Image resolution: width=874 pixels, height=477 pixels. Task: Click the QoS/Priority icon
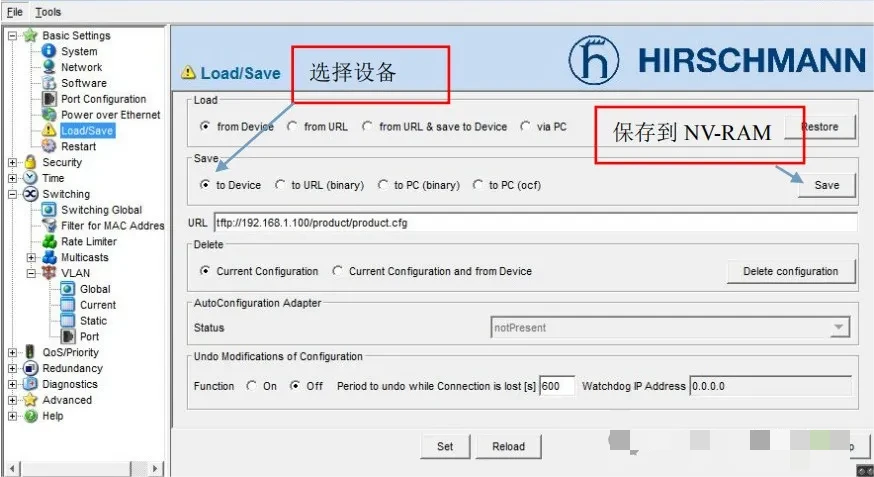click(30, 352)
